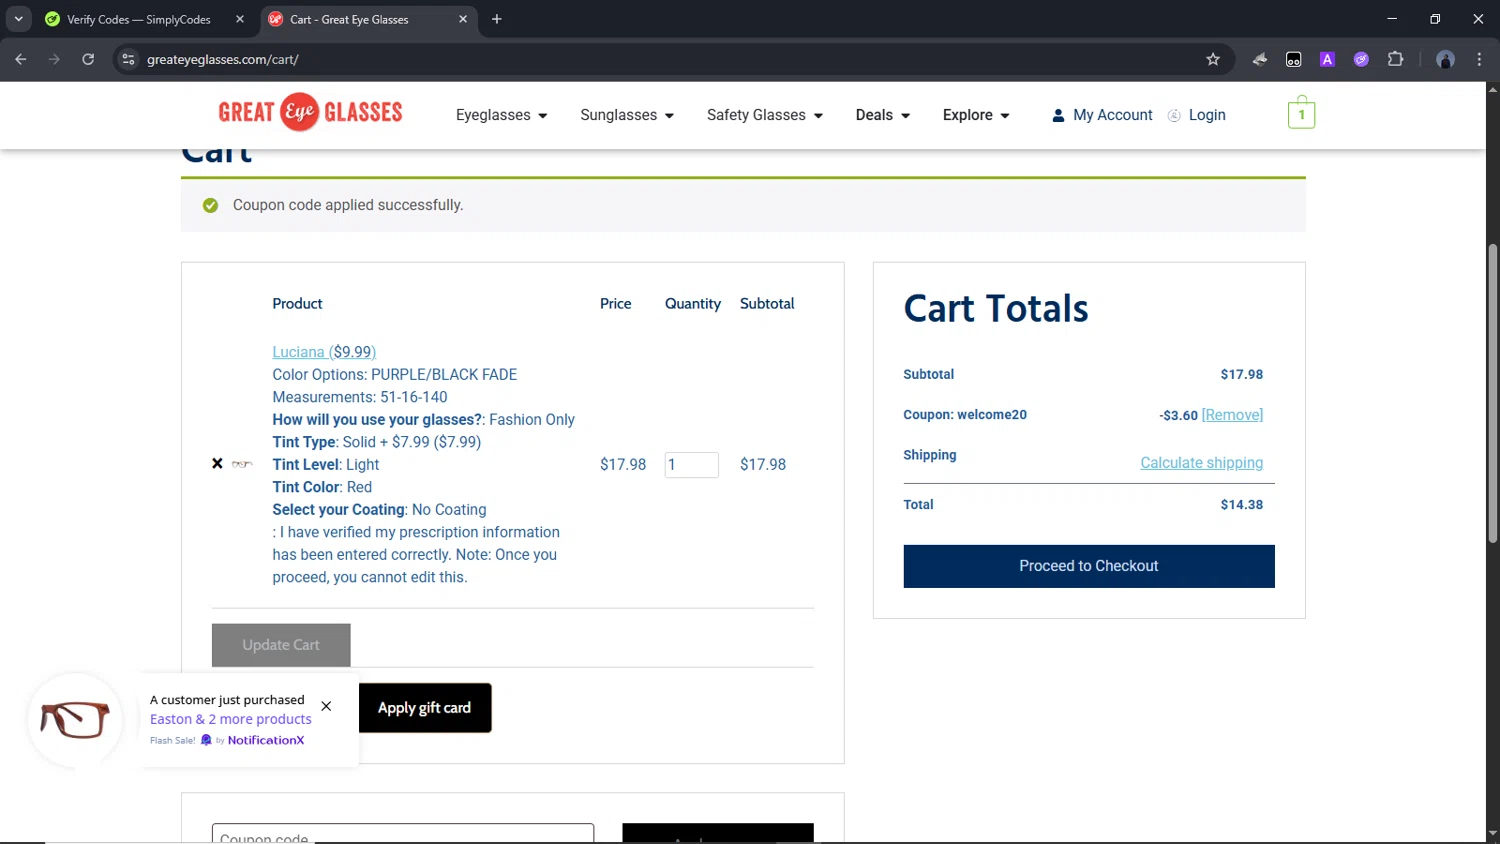Click the Easton glasses notification image
1500x844 pixels.
tap(75, 720)
